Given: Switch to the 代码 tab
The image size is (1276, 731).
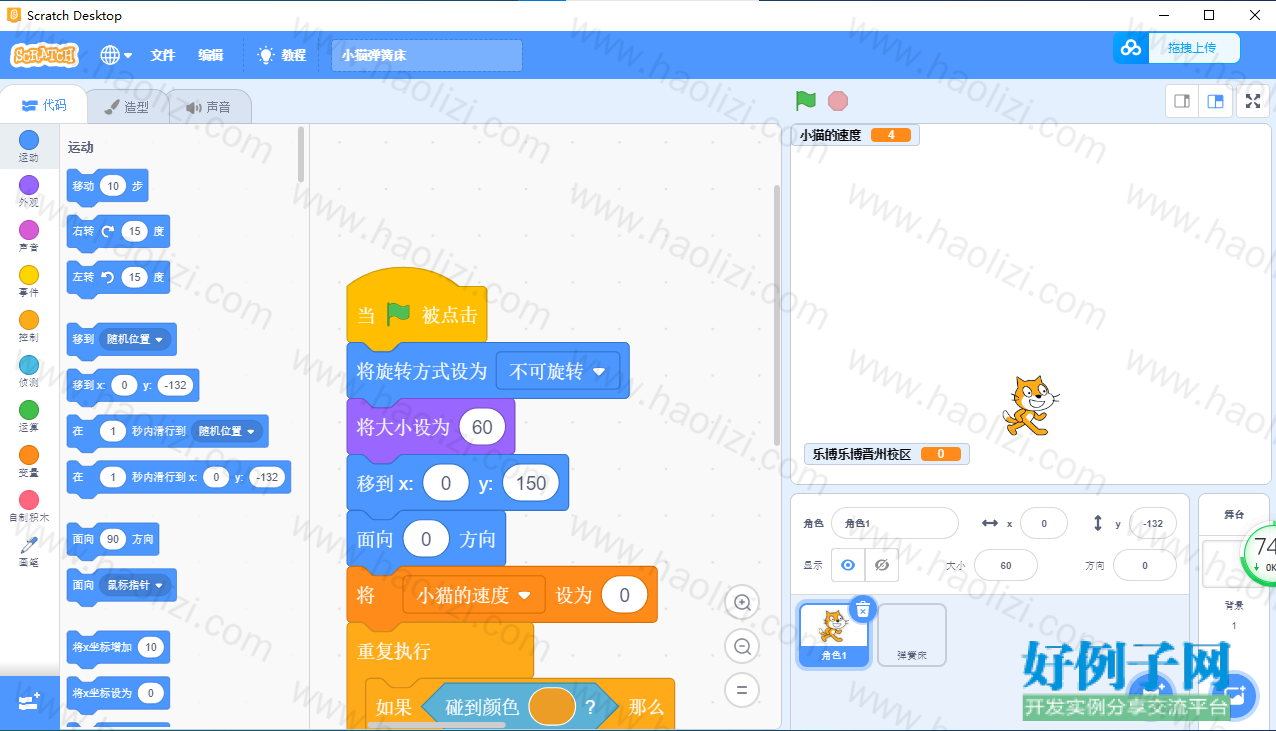Looking at the screenshot, I should tap(43, 105).
